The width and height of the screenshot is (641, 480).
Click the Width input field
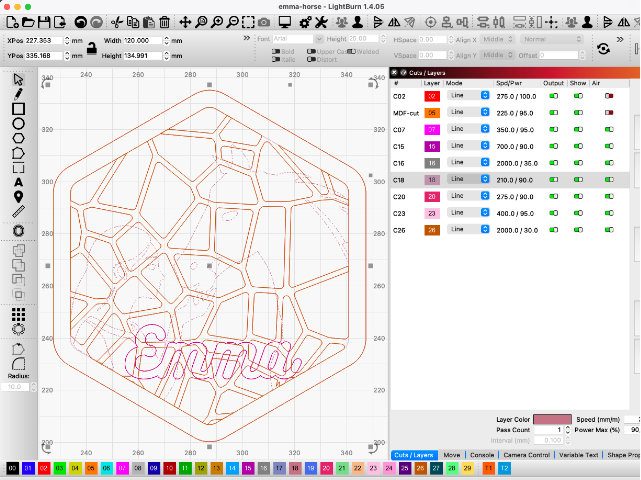[x=143, y=40]
